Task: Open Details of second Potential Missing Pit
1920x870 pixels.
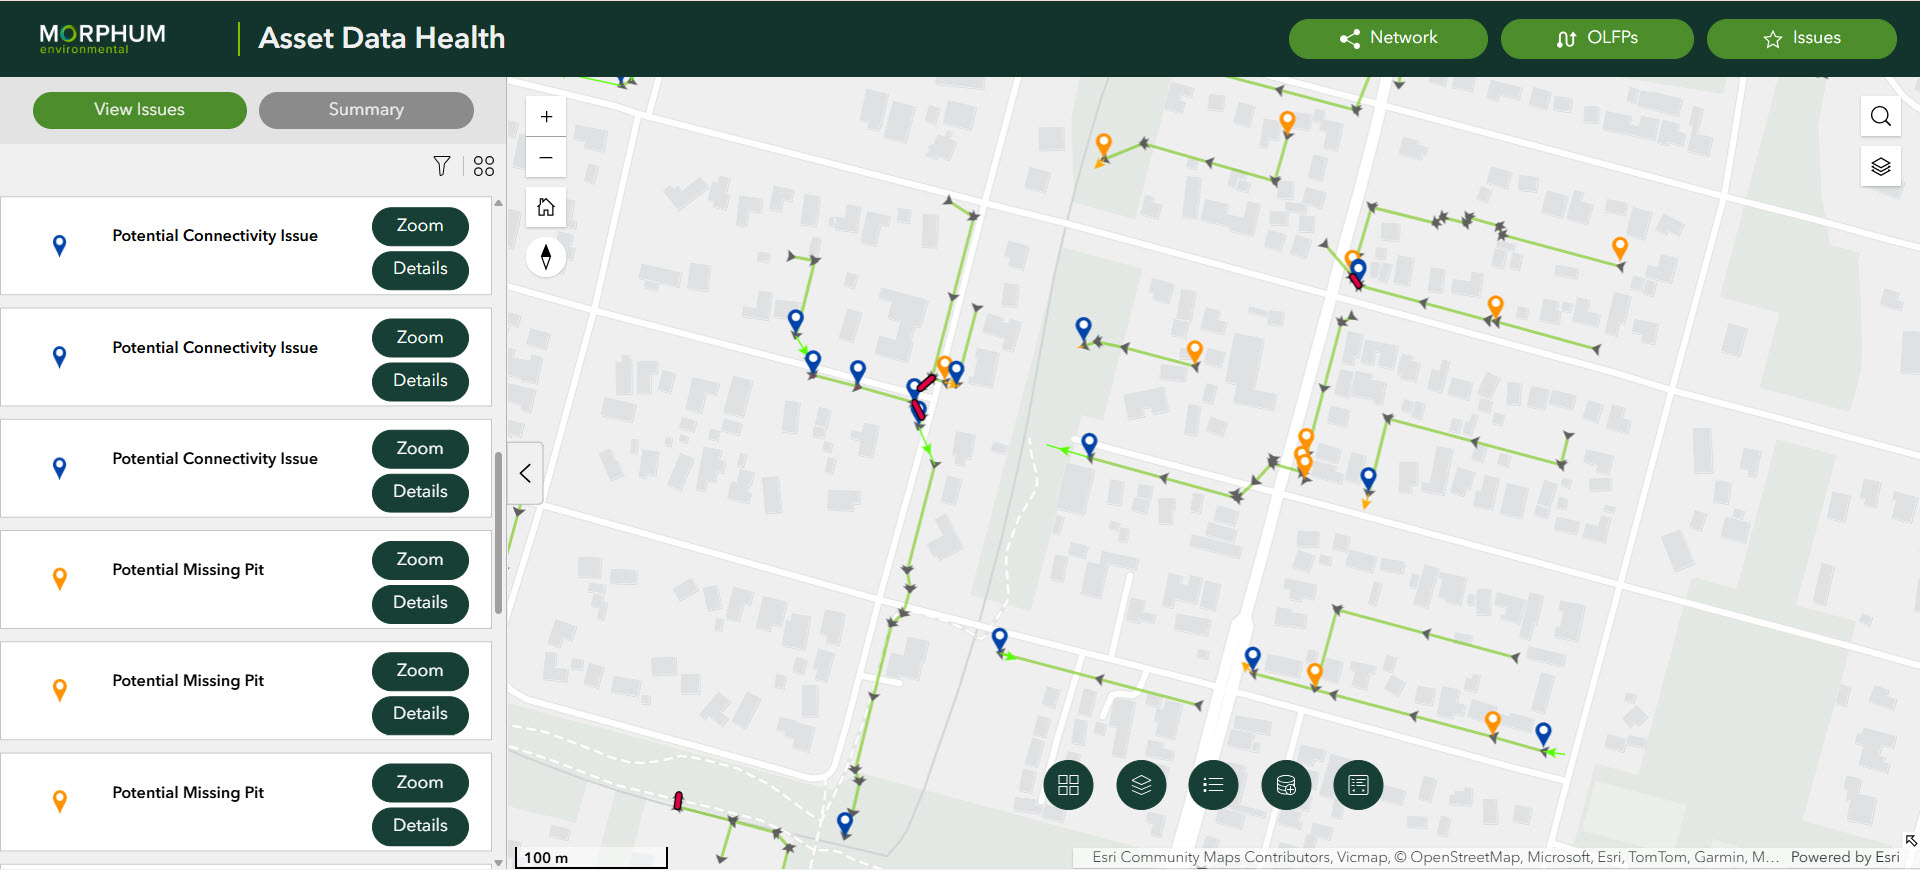Action: pos(420,714)
